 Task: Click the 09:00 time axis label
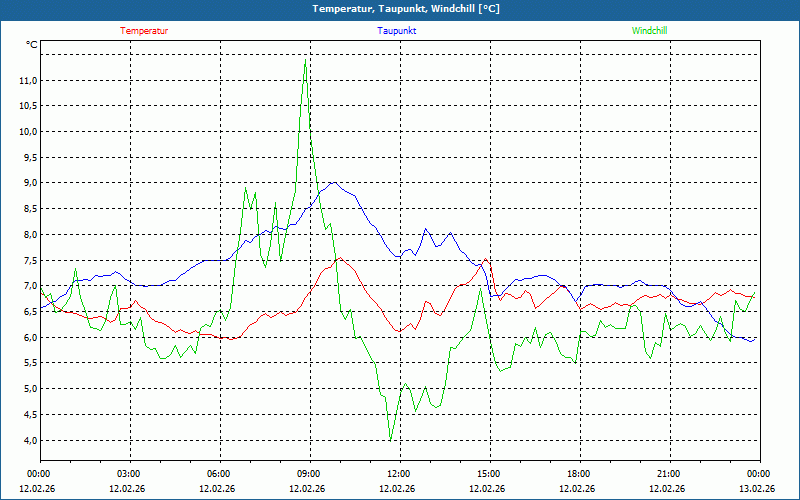(x=308, y=474)
